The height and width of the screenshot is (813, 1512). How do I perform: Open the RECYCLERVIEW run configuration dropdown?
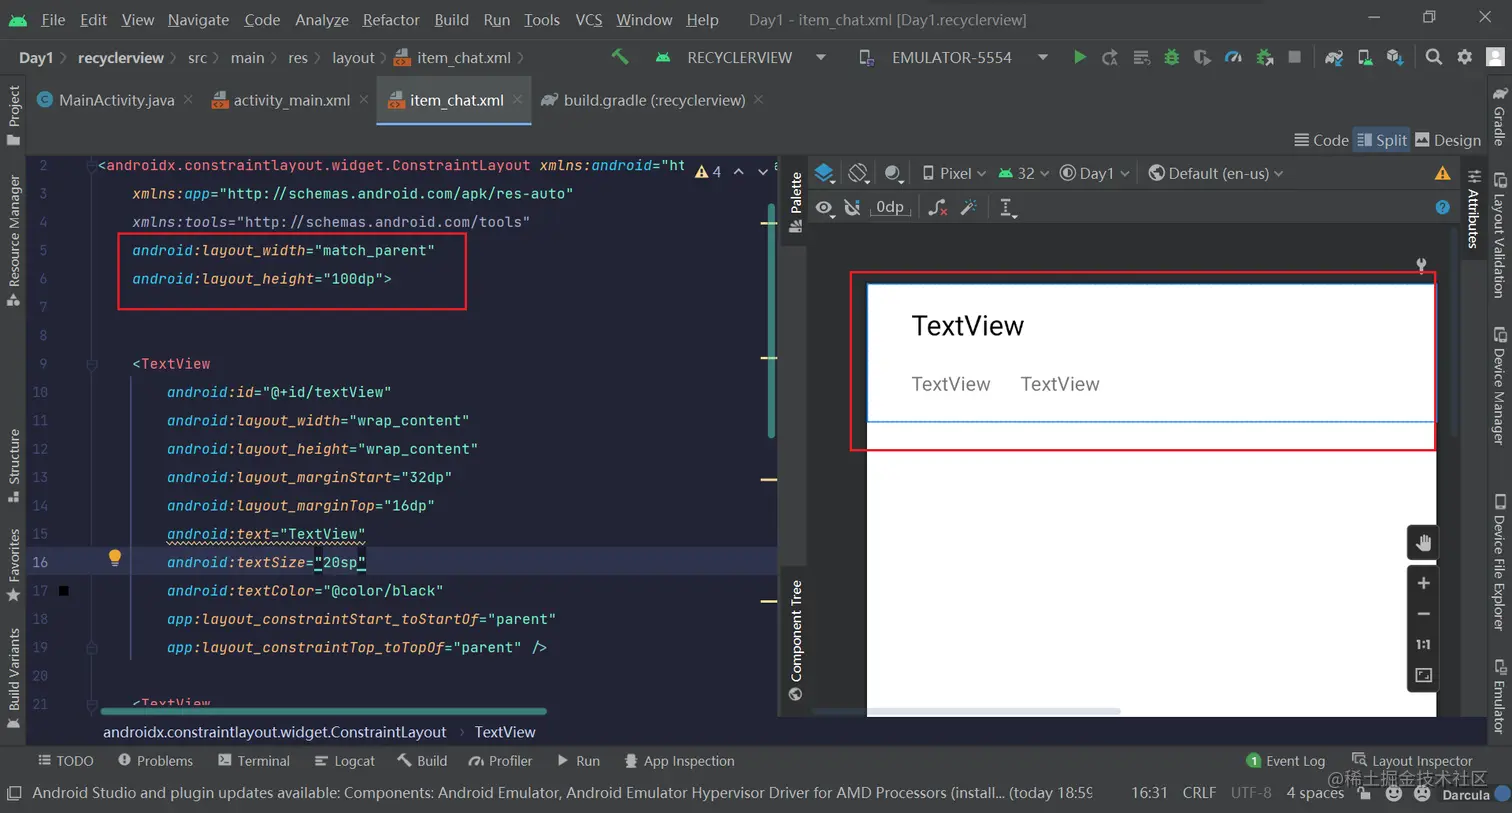coord(741,58)
